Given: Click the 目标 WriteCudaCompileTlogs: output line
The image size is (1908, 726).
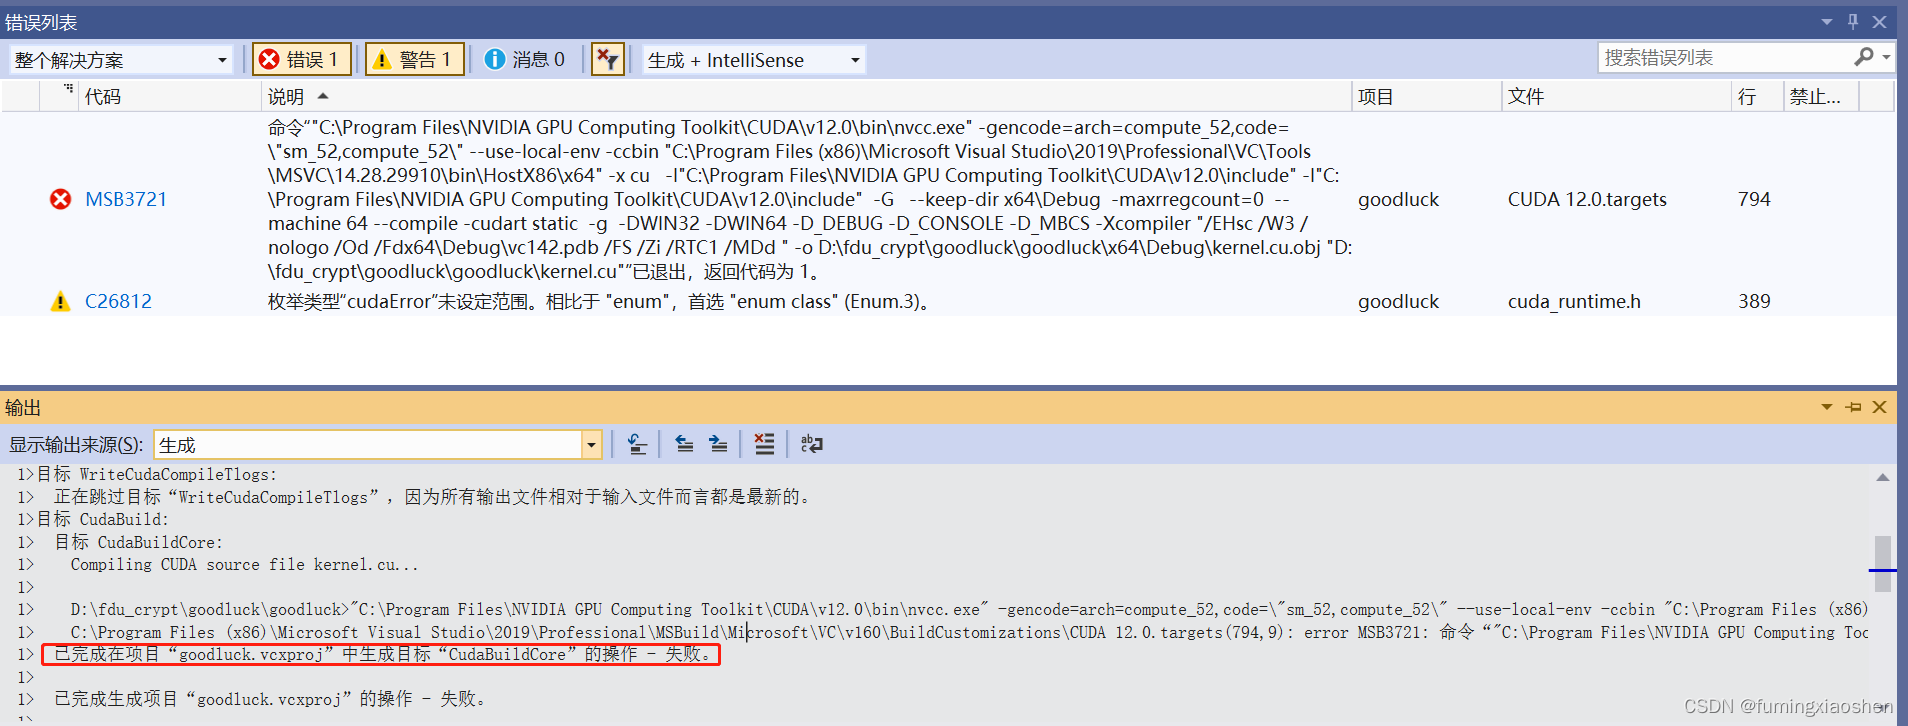Looking at the screenshot, I should click(x=157, y=474).
